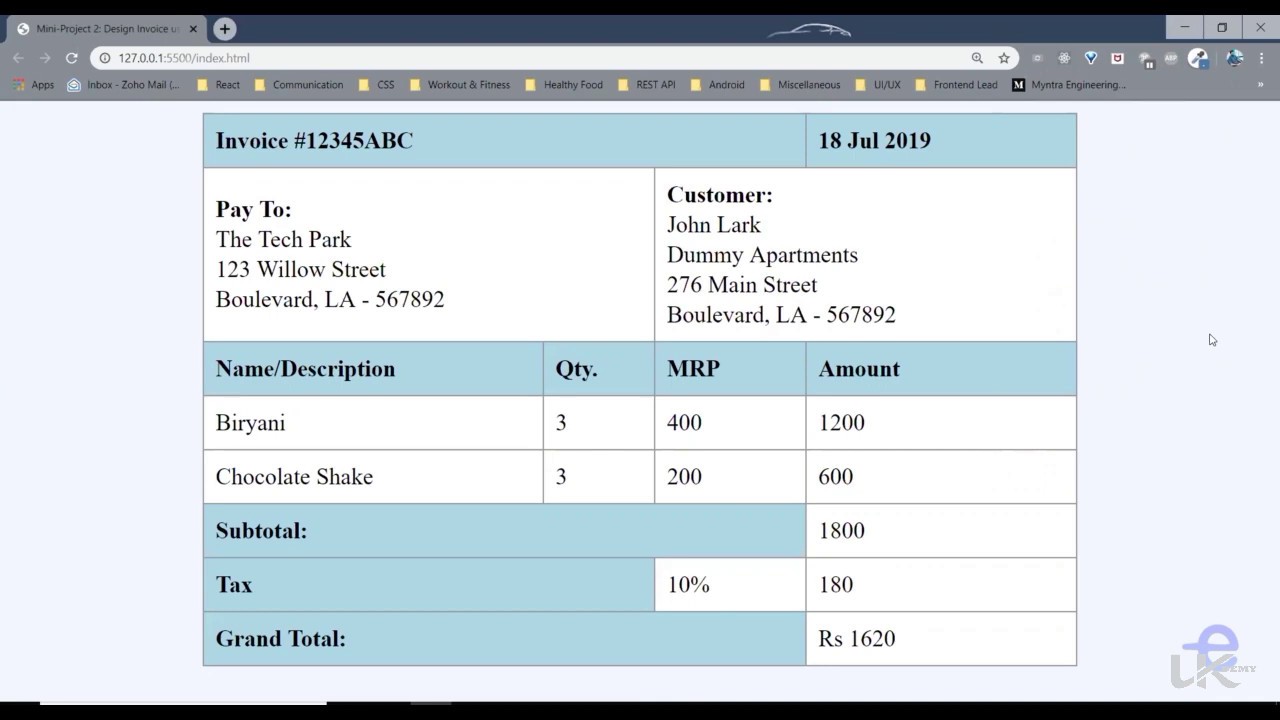The image size is (1280, 720).
Task: Click the Invoice #12345ABC heading
Action: tap(314, 141)
